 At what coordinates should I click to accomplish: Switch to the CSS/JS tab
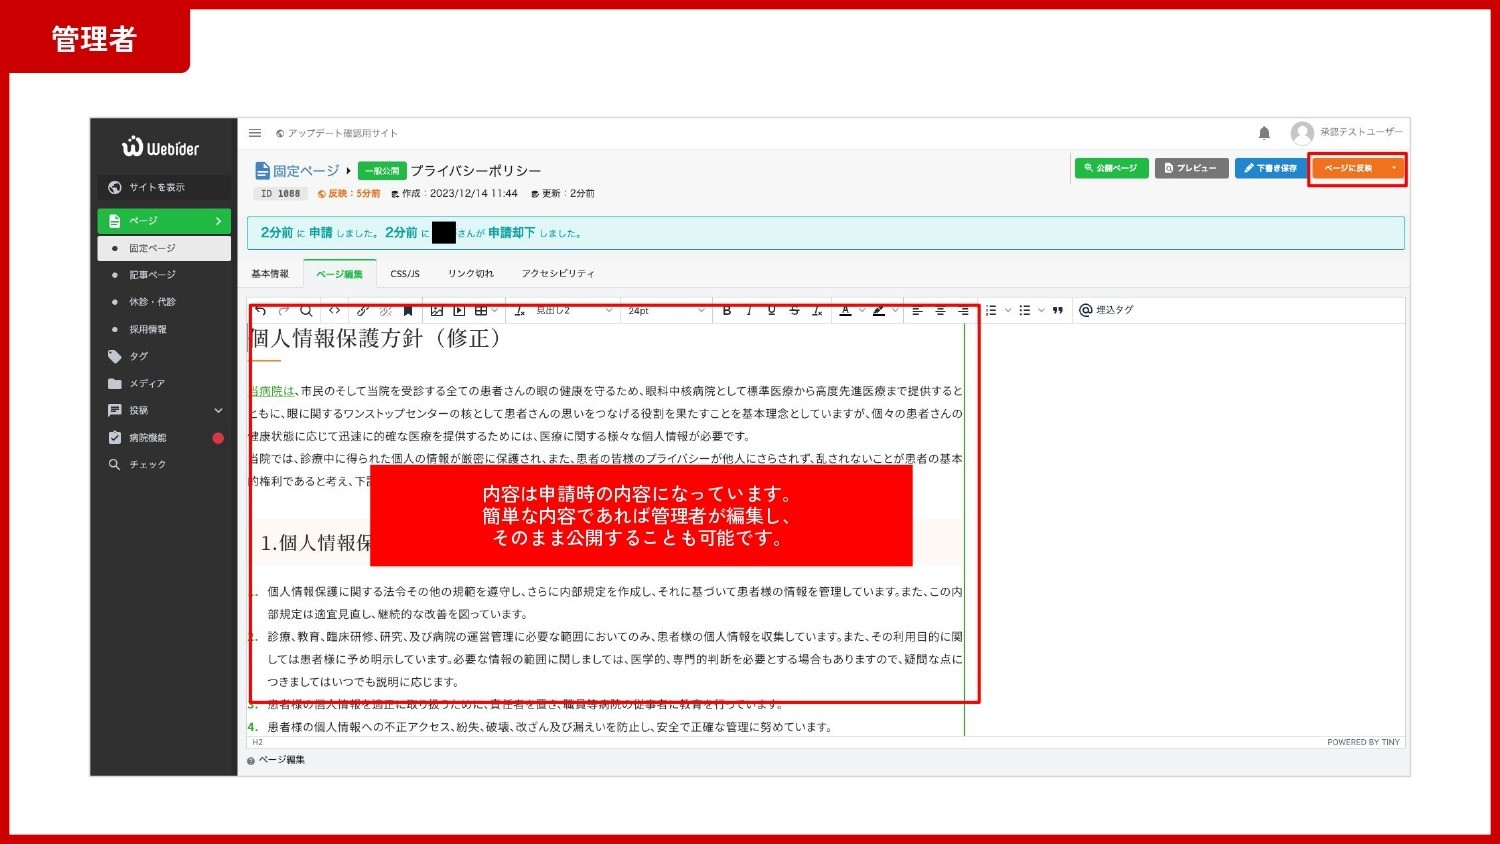[405, 273]
